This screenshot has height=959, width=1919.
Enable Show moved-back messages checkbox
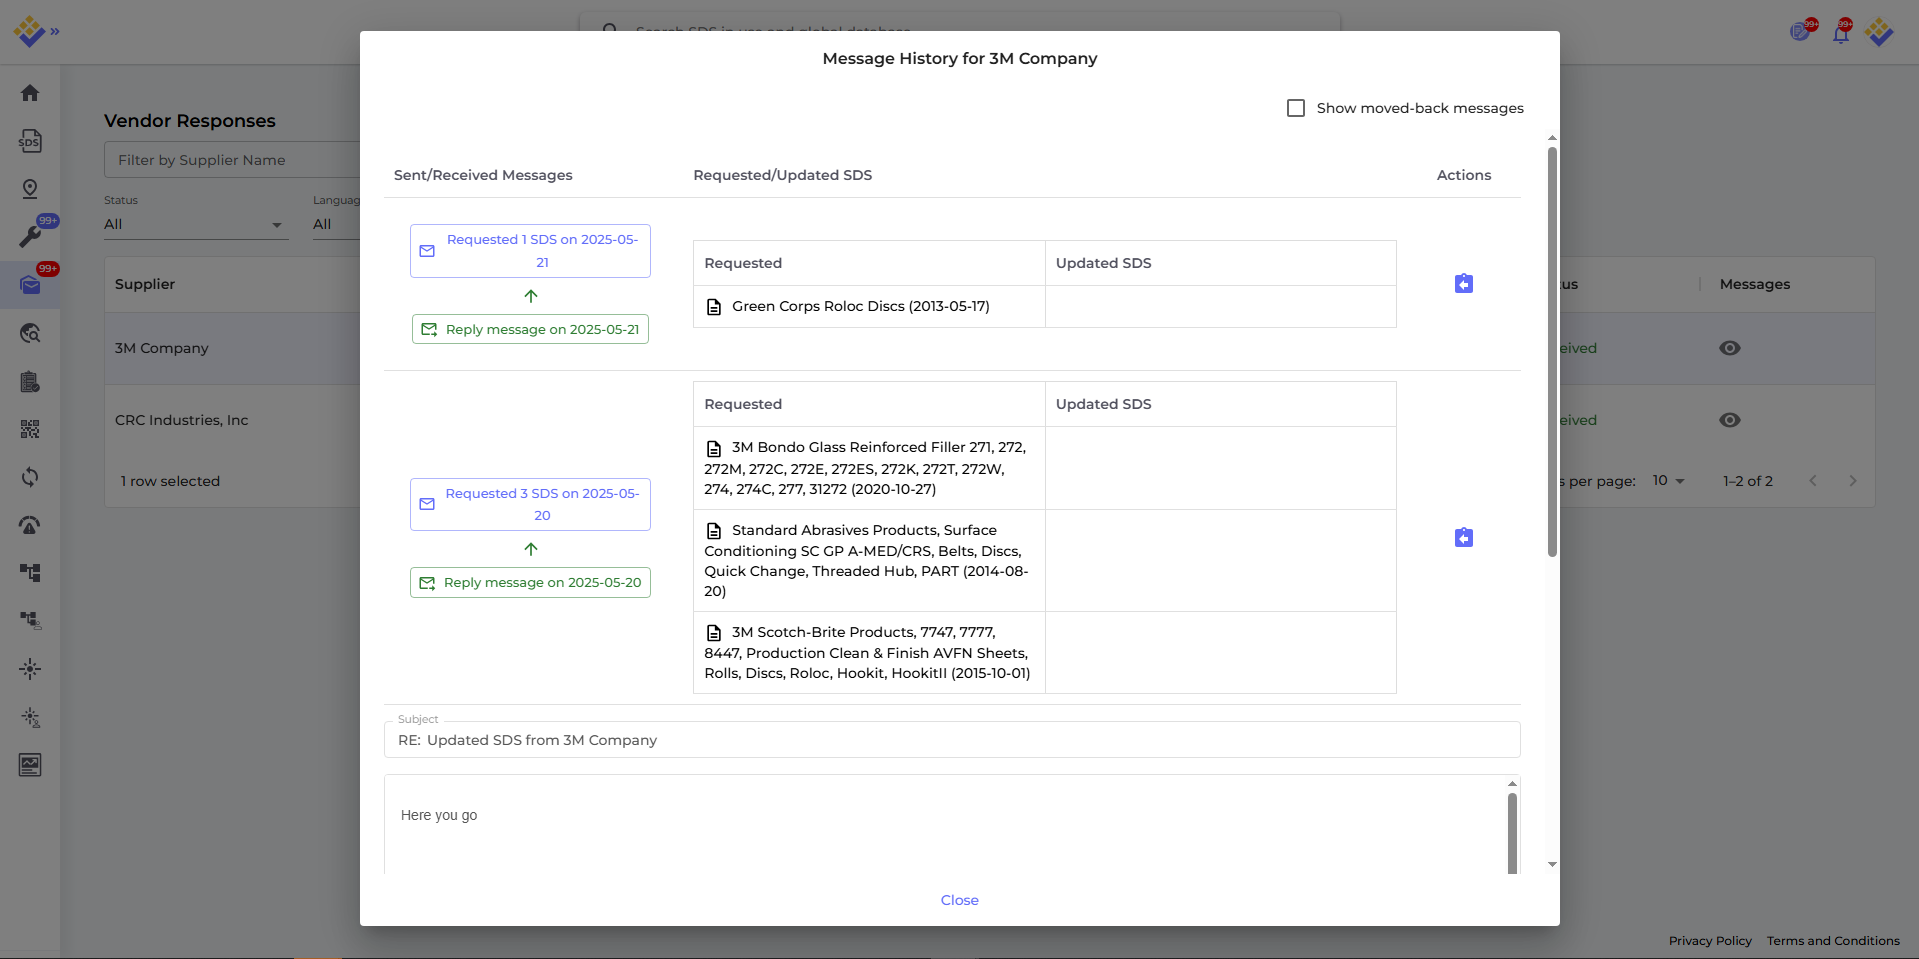1296,108
